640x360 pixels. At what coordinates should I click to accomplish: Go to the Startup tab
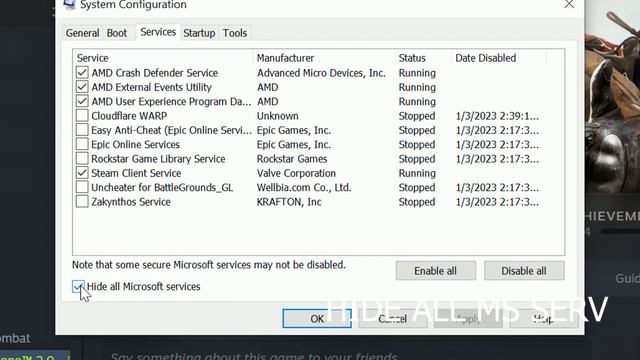click(x=199, y=33)
